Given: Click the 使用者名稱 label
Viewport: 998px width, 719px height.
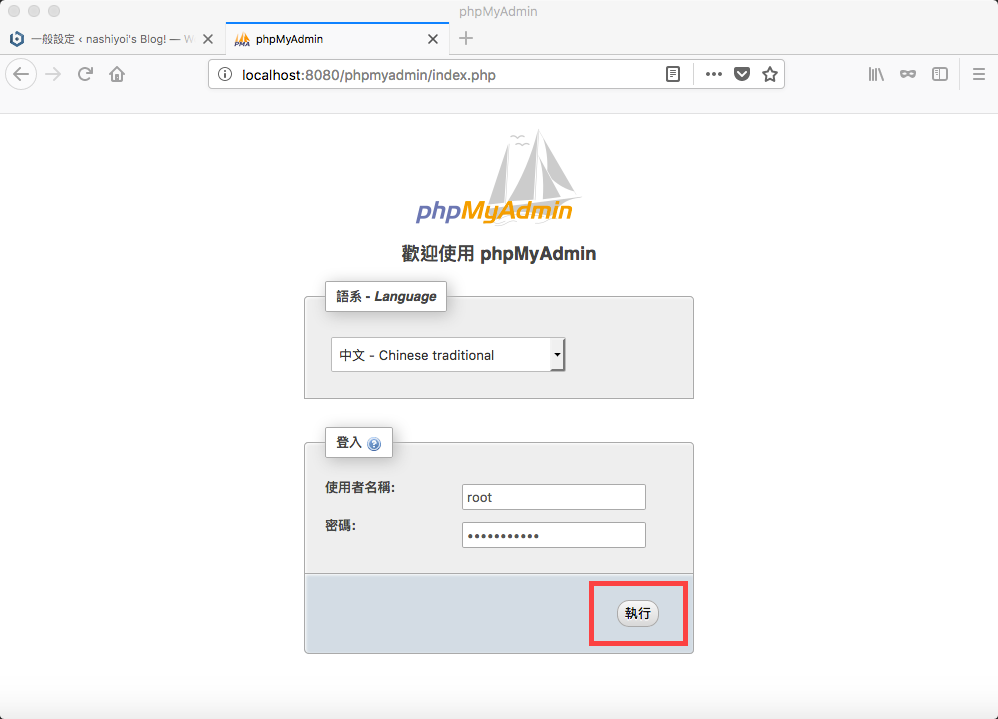Looking at the screenshot, I should [x=360, y=487].
